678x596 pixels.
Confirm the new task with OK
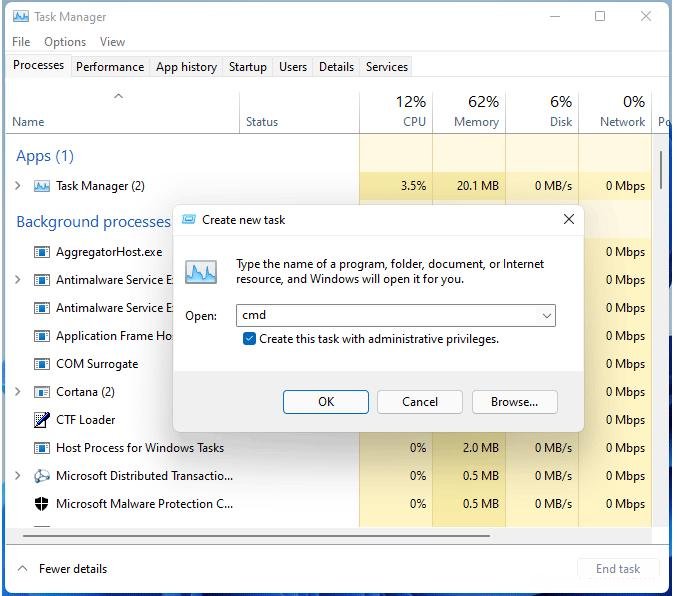click(326, 402)
